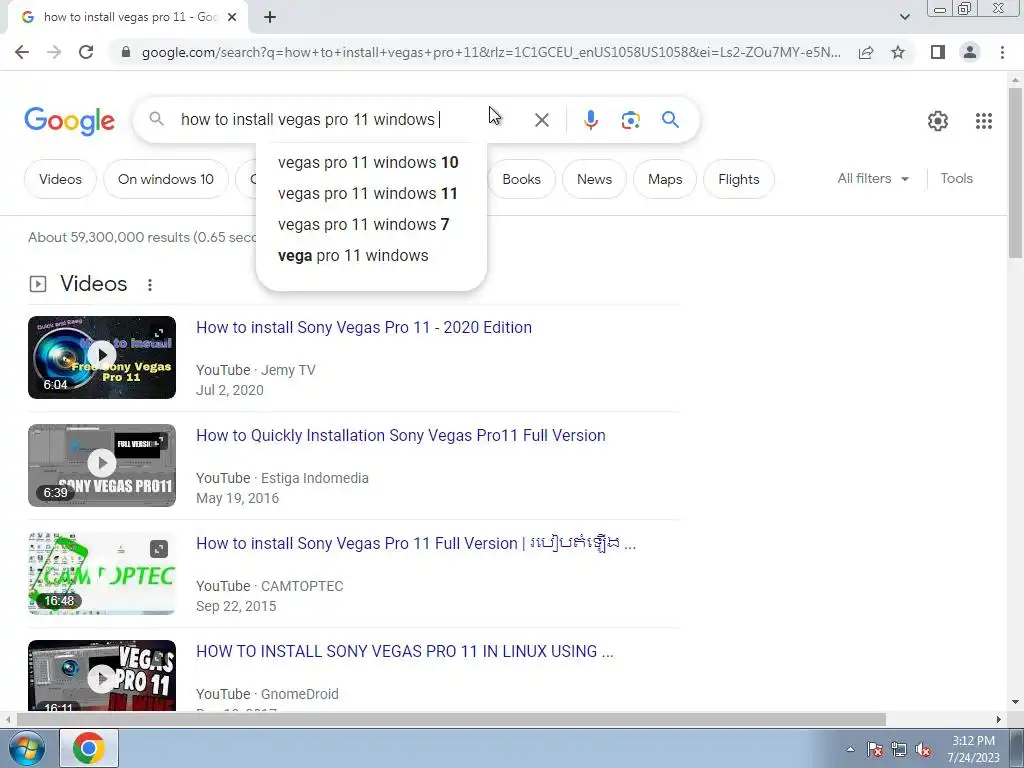This screenshot has height=768, width=1024.
Task: Open the Action Center flag tray icon
Action: 875,749
